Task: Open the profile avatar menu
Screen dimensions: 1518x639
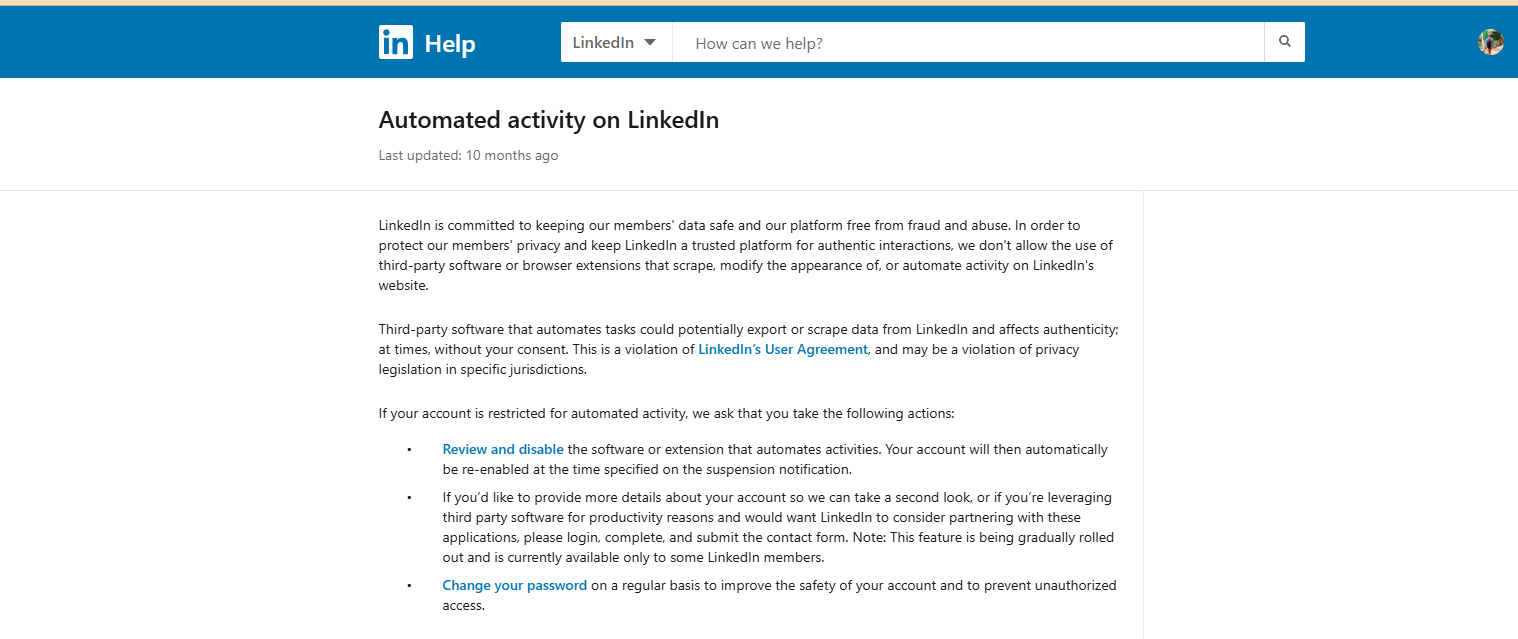Action: tap(1490, 42)
